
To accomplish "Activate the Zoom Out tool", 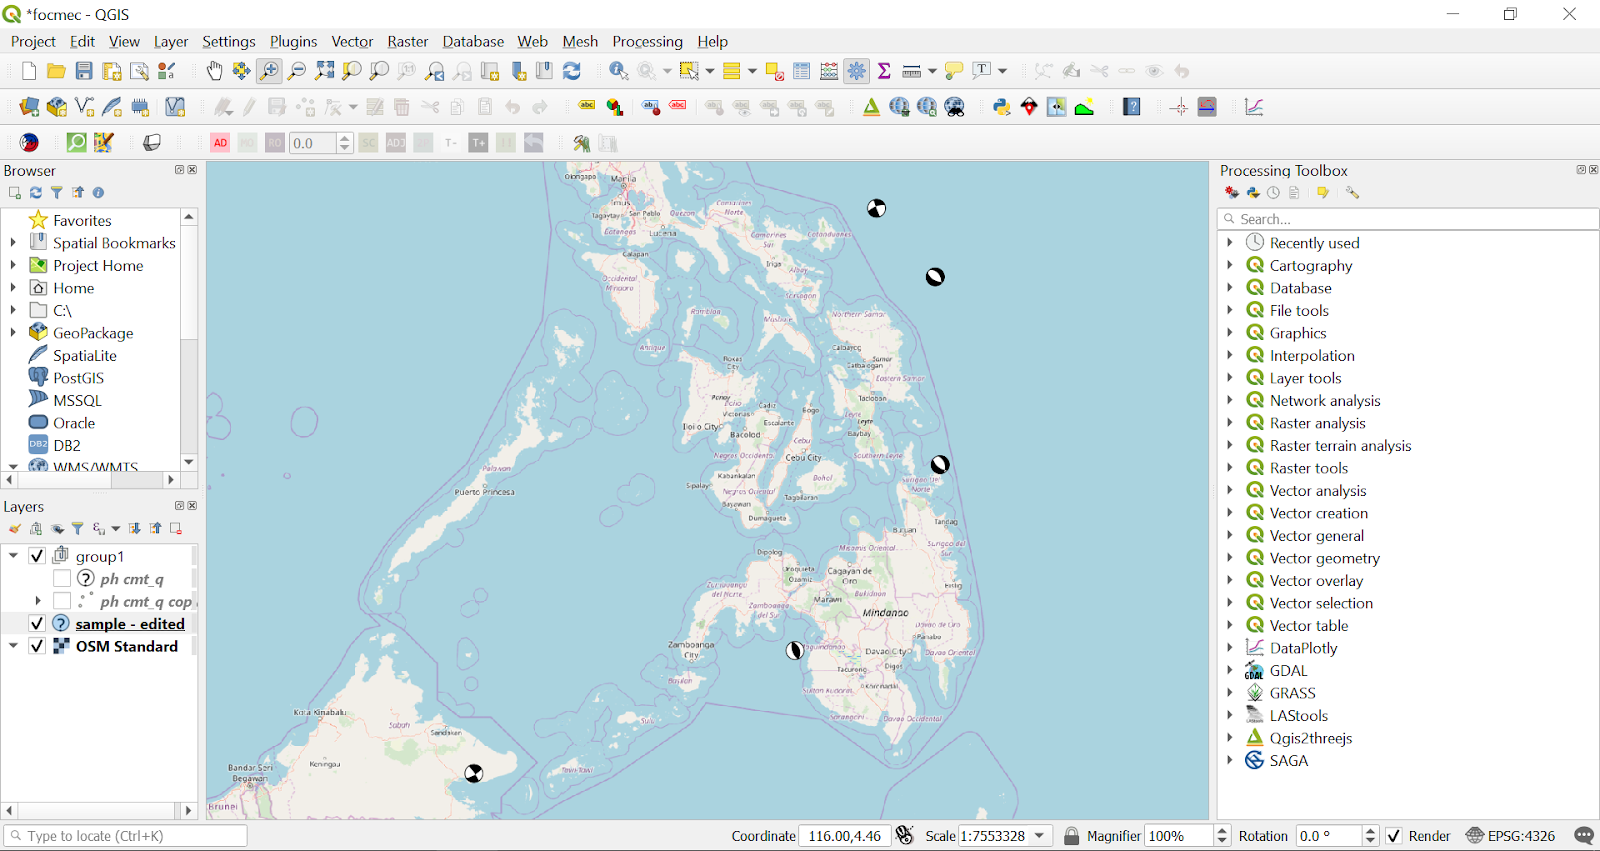I will [x=297, y=71].
